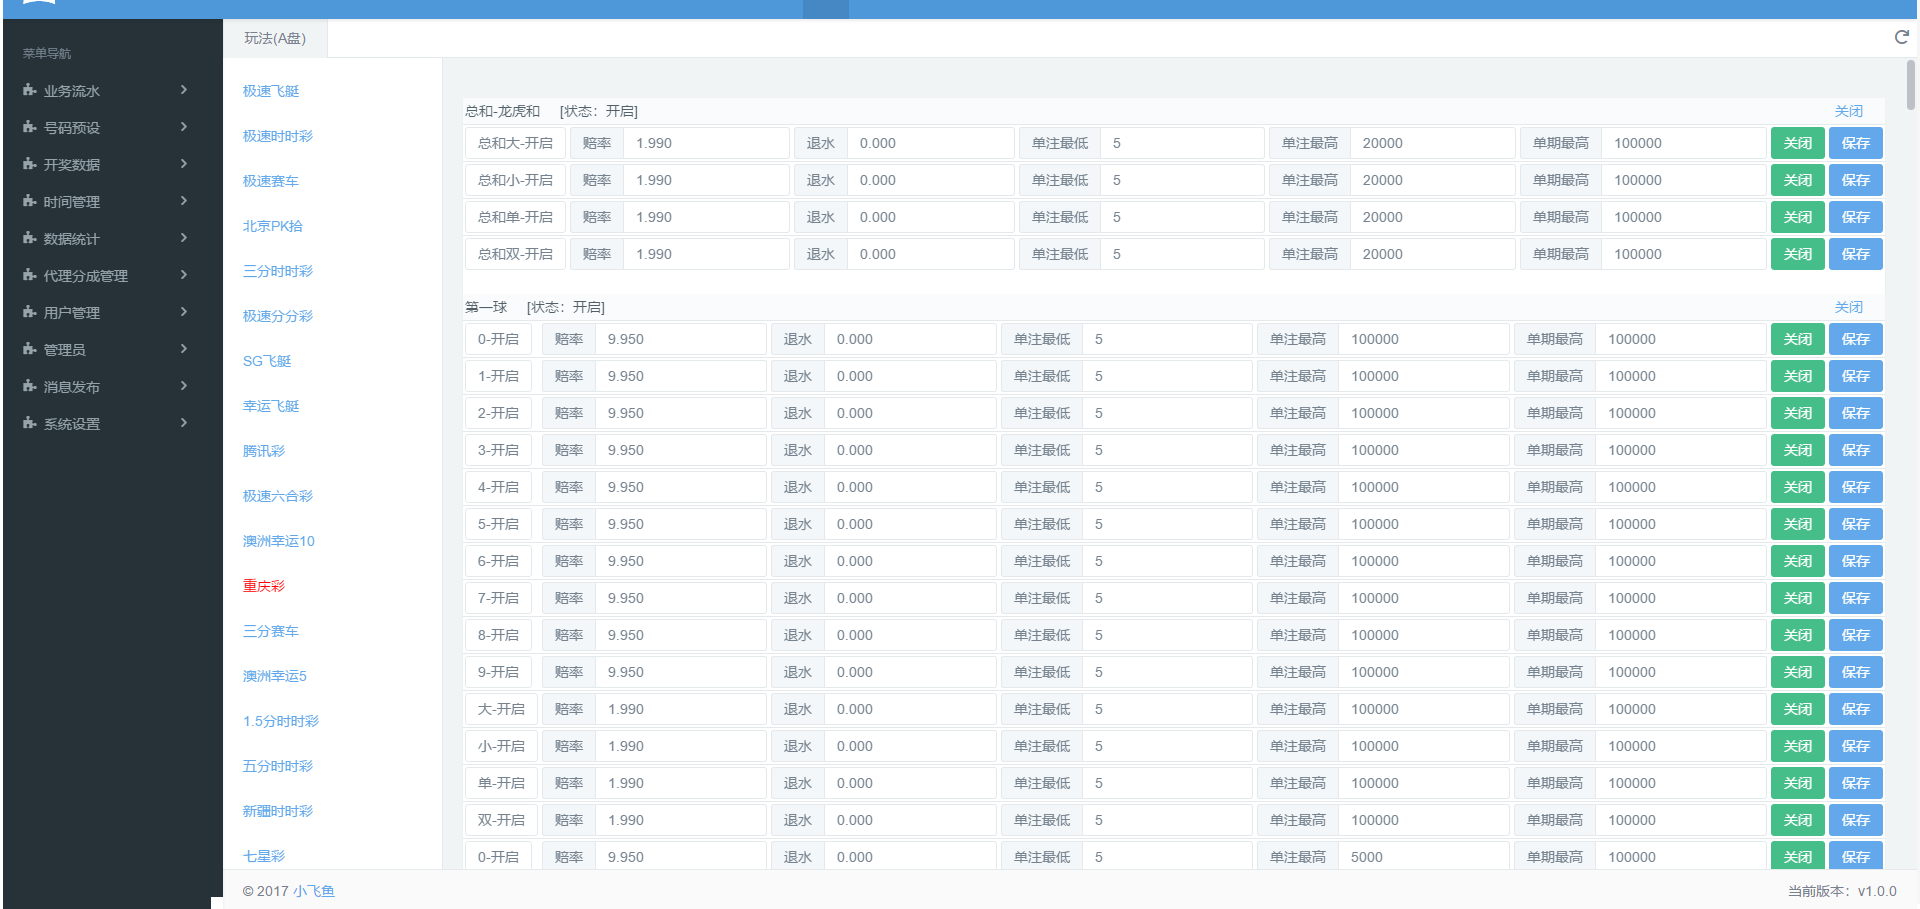This screenshot has width=1920, height=909.
Task: Open the 小飞鱼 footer link
Action: click(314, 891)
